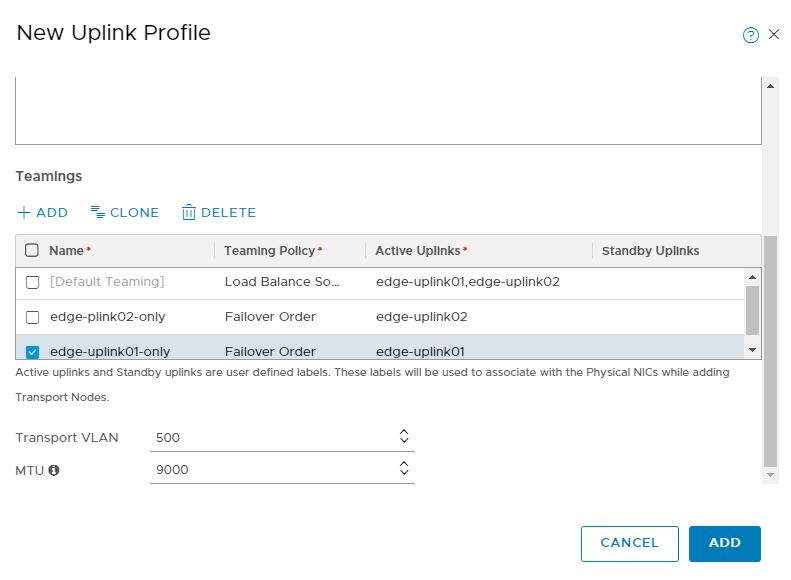Click the plus ADD teaming icon
The width and height of the screenshot is (791, 580).
[x=24, y=212]
